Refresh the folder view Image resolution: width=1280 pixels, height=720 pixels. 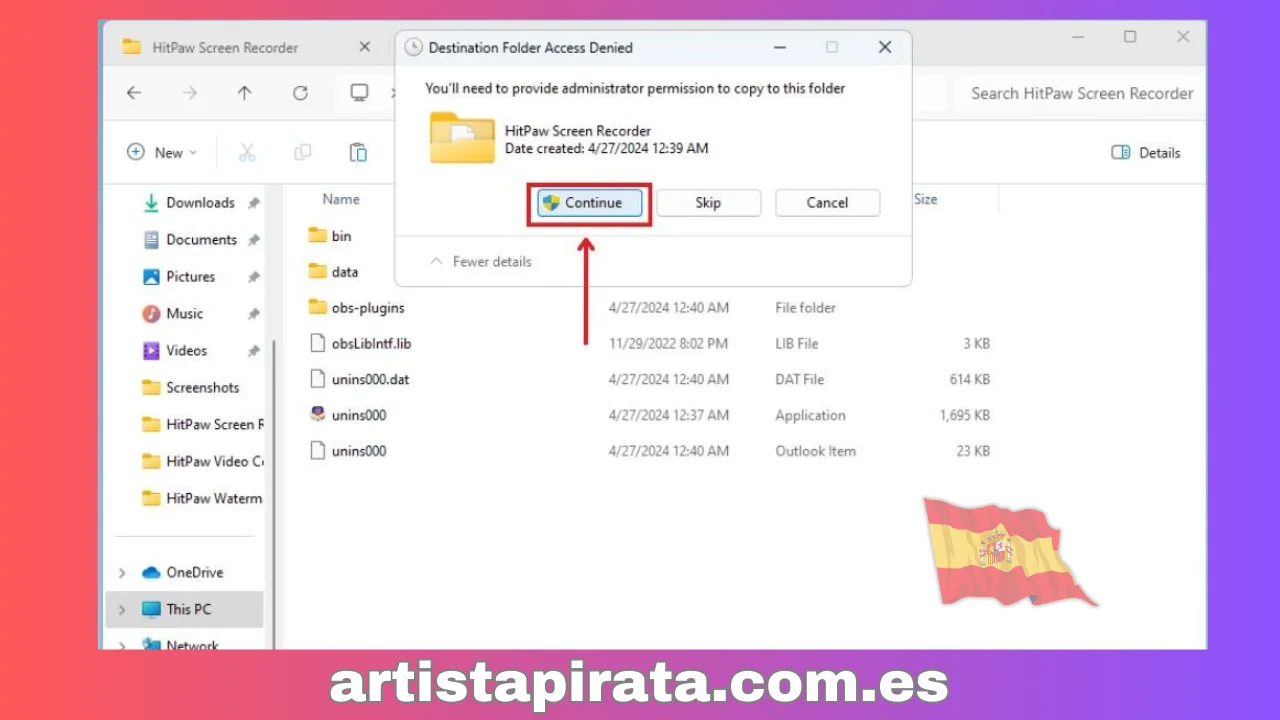click(300, 93)
